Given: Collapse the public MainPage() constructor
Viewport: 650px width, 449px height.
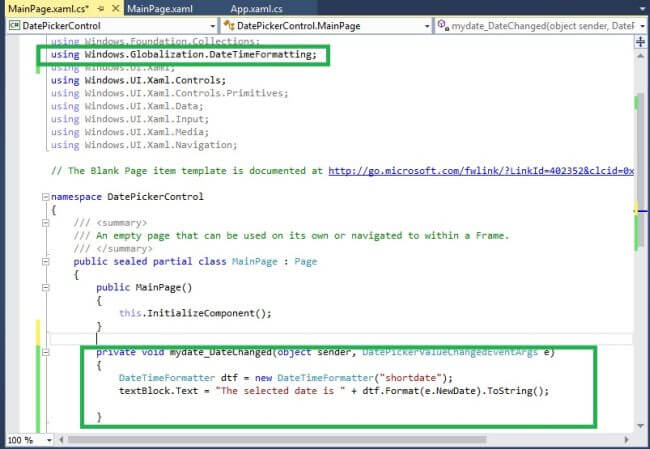Looking at the screenshot, I should (46, 287).
